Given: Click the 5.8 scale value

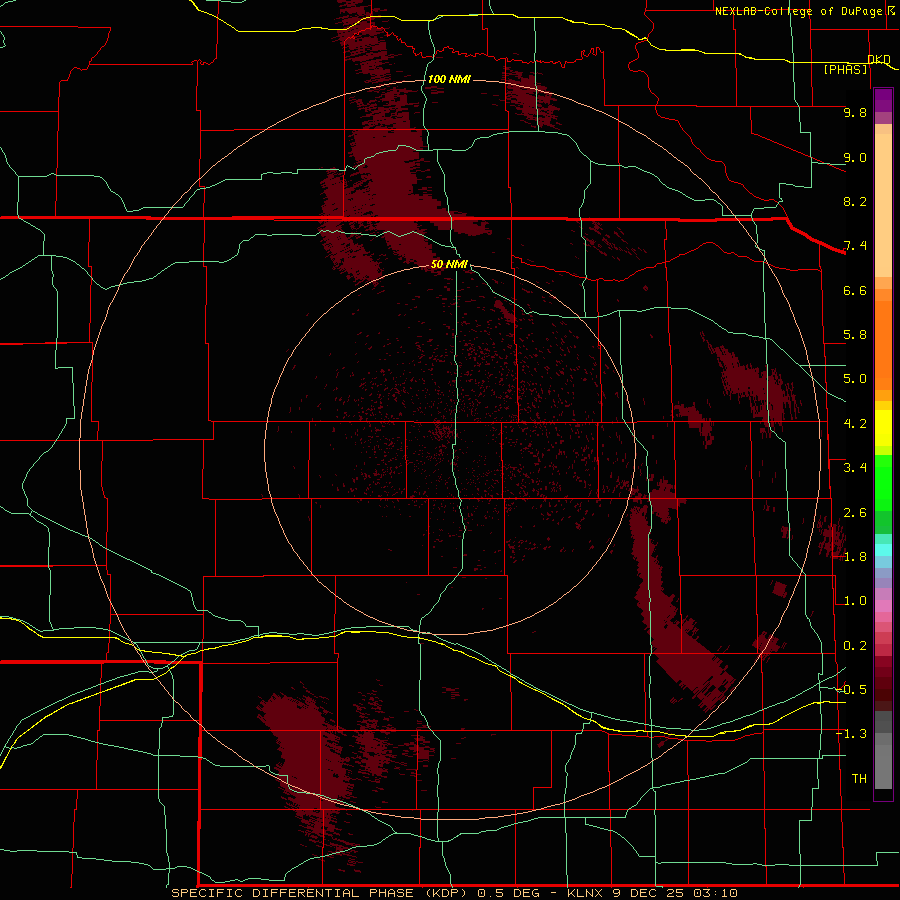Looking at the screenshot, I should tap(855, 335).
